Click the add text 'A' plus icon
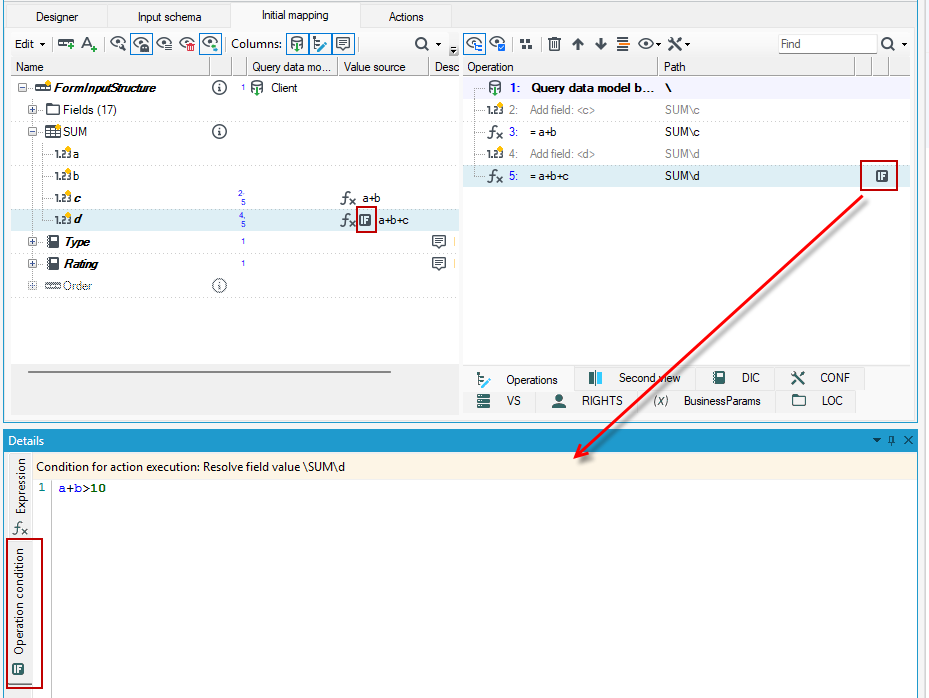The image size is (929, 698). (89, 44)
